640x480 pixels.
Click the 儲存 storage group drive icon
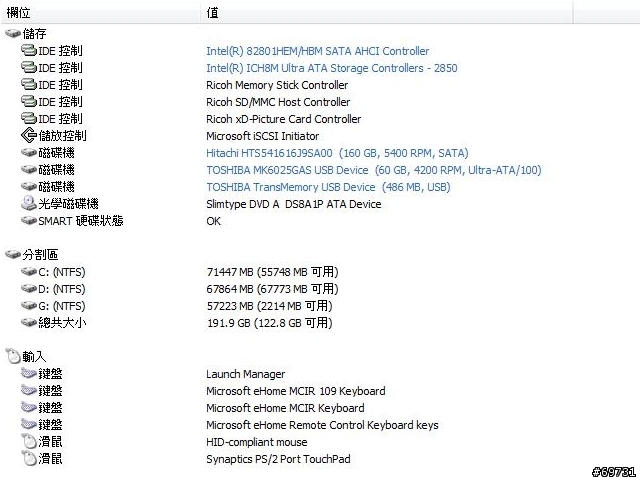point(13,33)
